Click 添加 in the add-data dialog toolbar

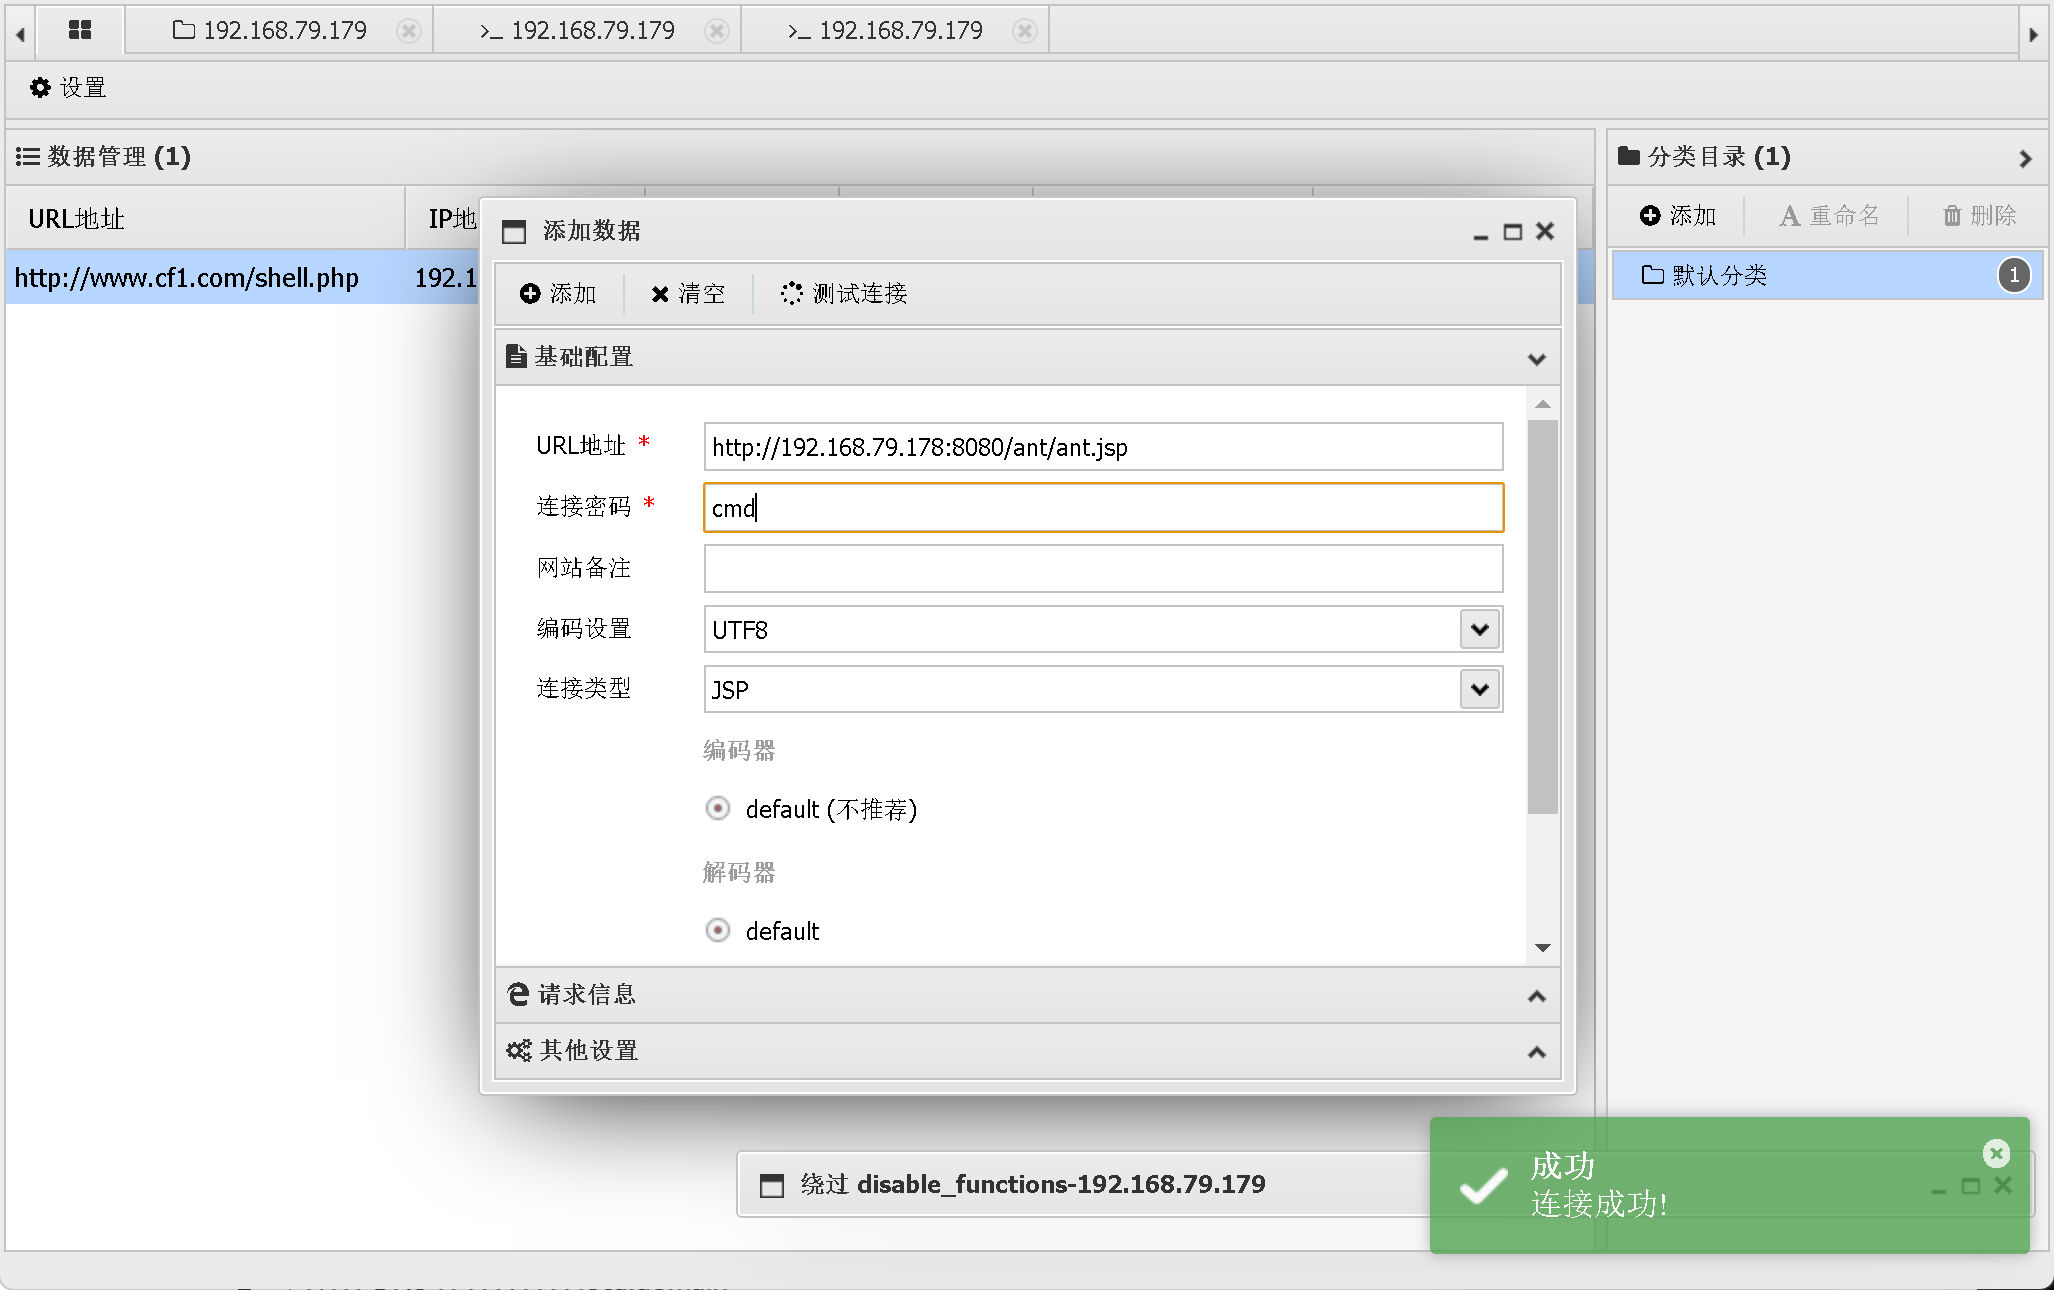[558, 293]
